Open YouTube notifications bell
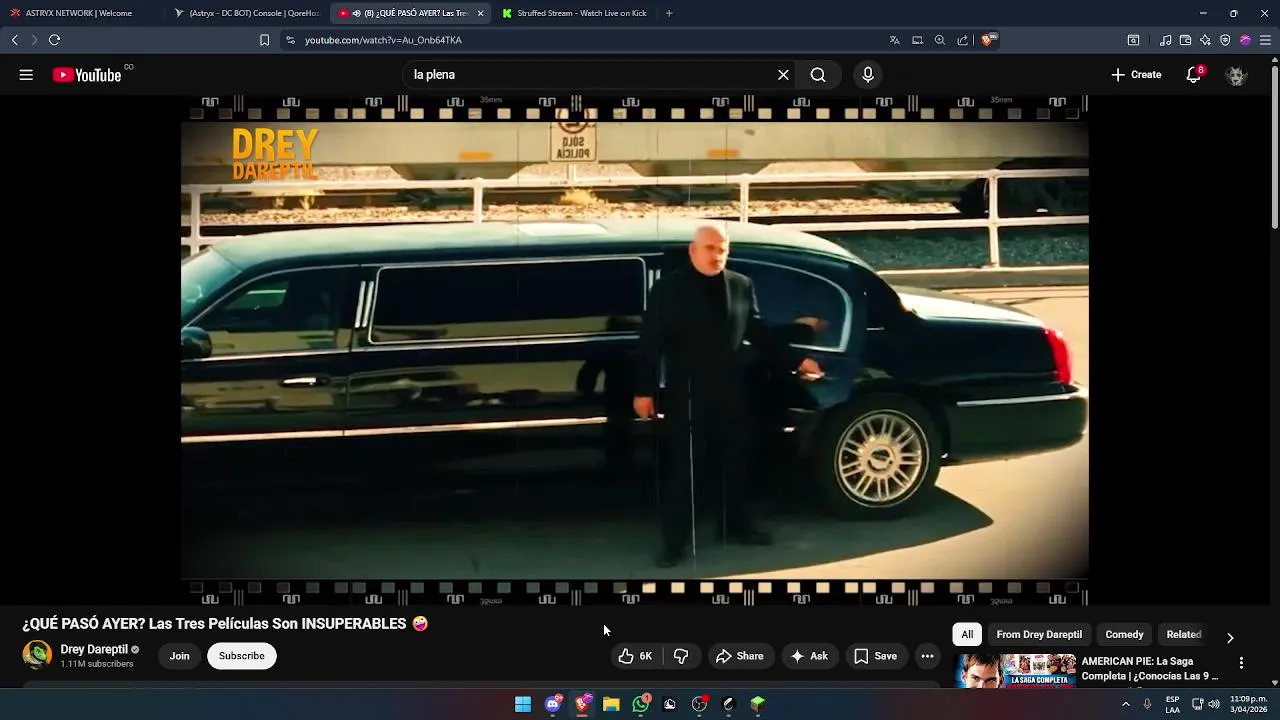Image resolution: width=1280 pixels, height=720 pixels. point(1193,75)
